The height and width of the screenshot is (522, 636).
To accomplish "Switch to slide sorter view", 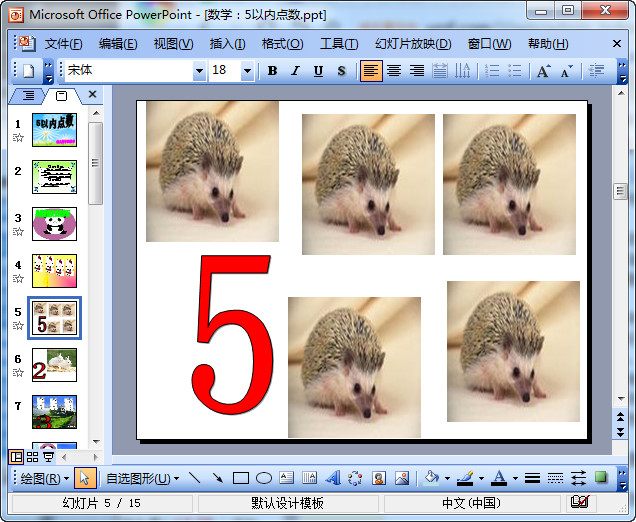I will click(x=33, y=456).
